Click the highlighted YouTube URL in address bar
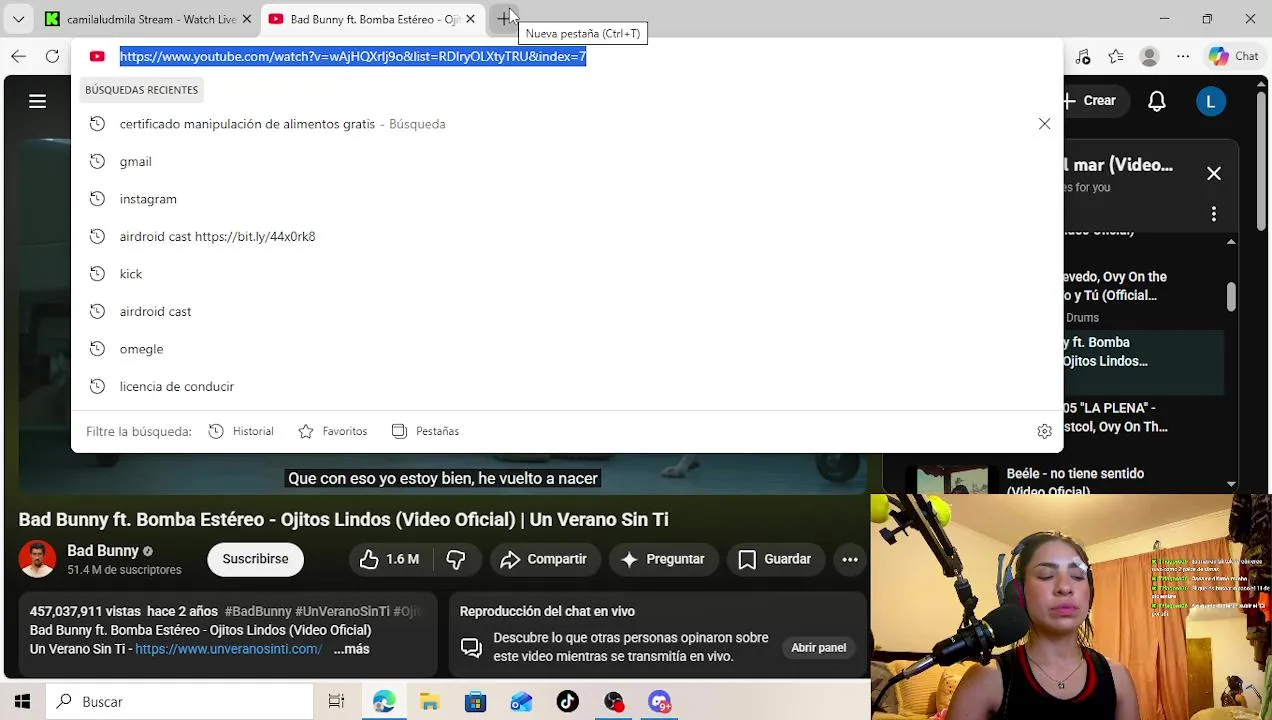 [353, 56]
